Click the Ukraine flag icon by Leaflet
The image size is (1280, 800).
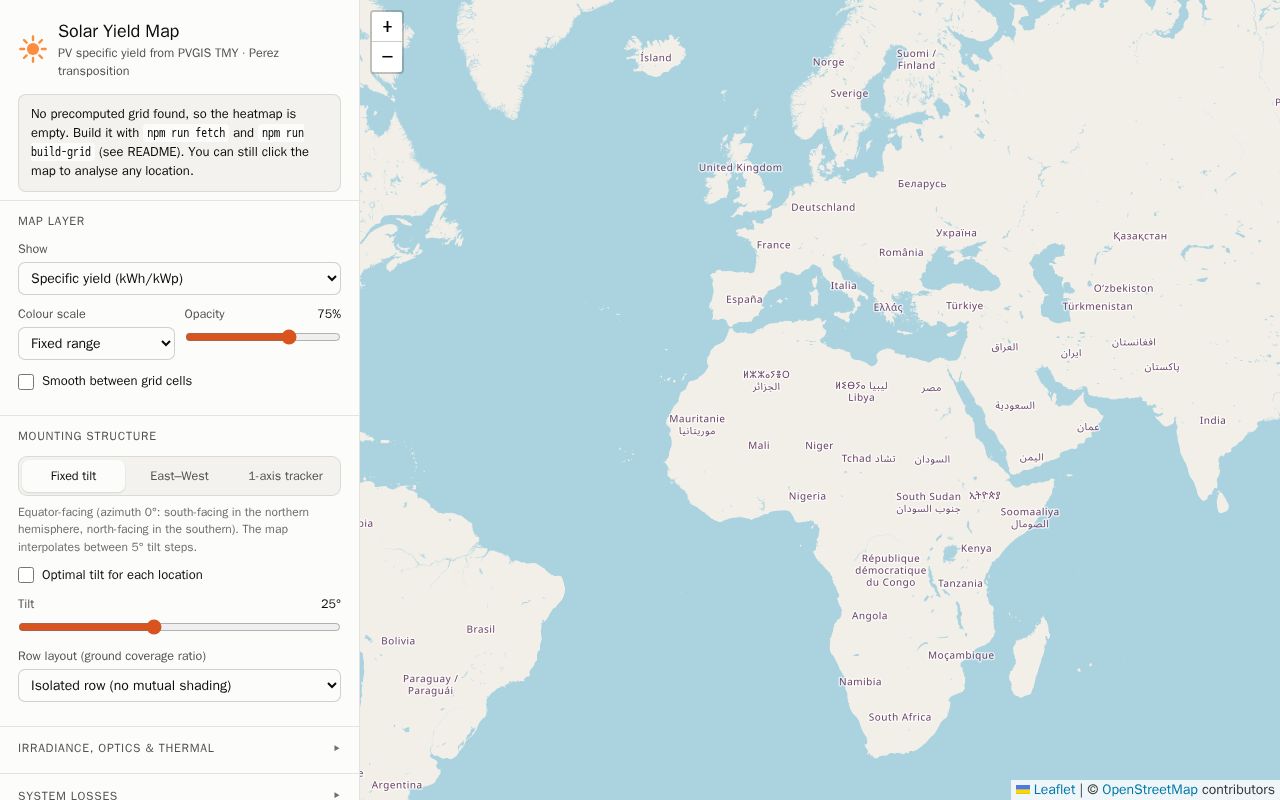point(1023,790)
